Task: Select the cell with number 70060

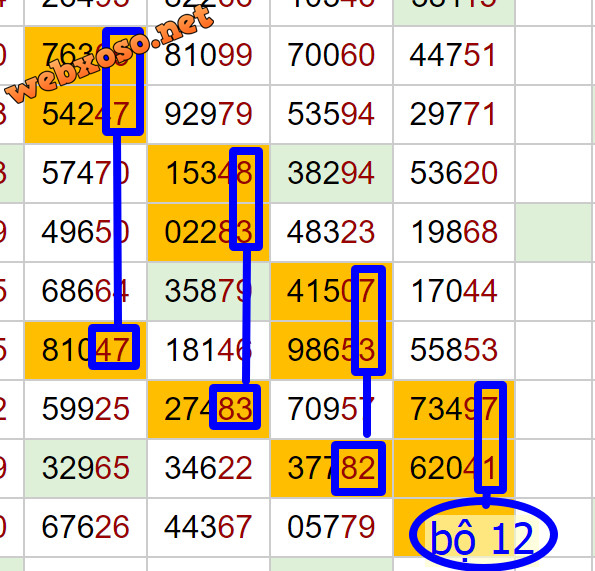Action: (331, 55)
